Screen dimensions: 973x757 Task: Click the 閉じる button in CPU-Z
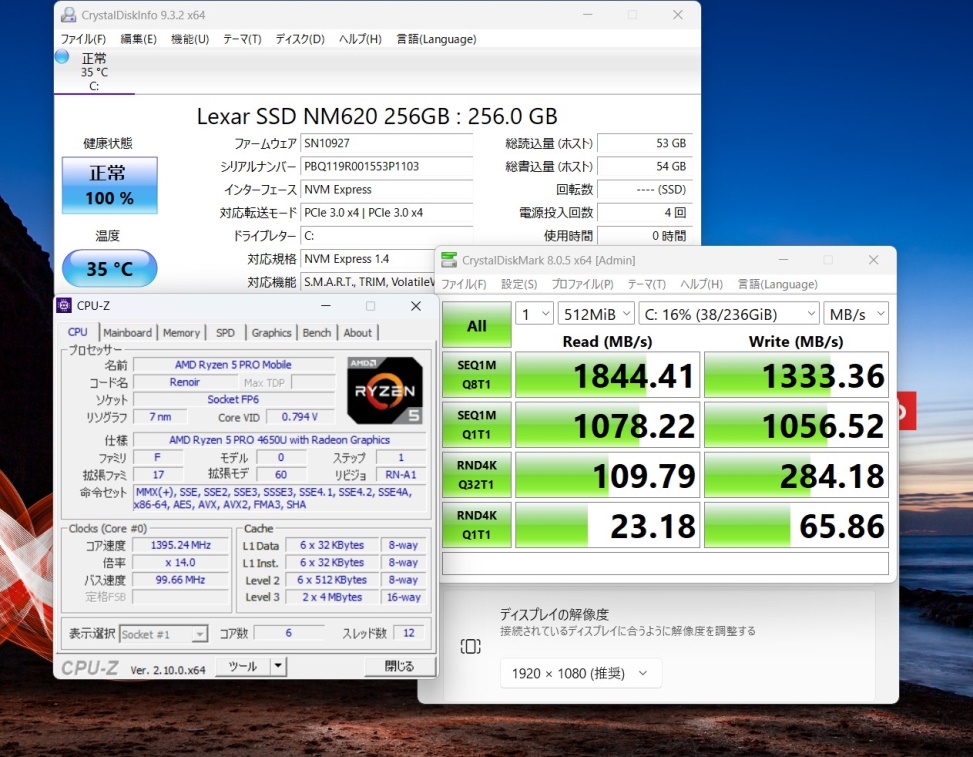(x=400, y=666)
